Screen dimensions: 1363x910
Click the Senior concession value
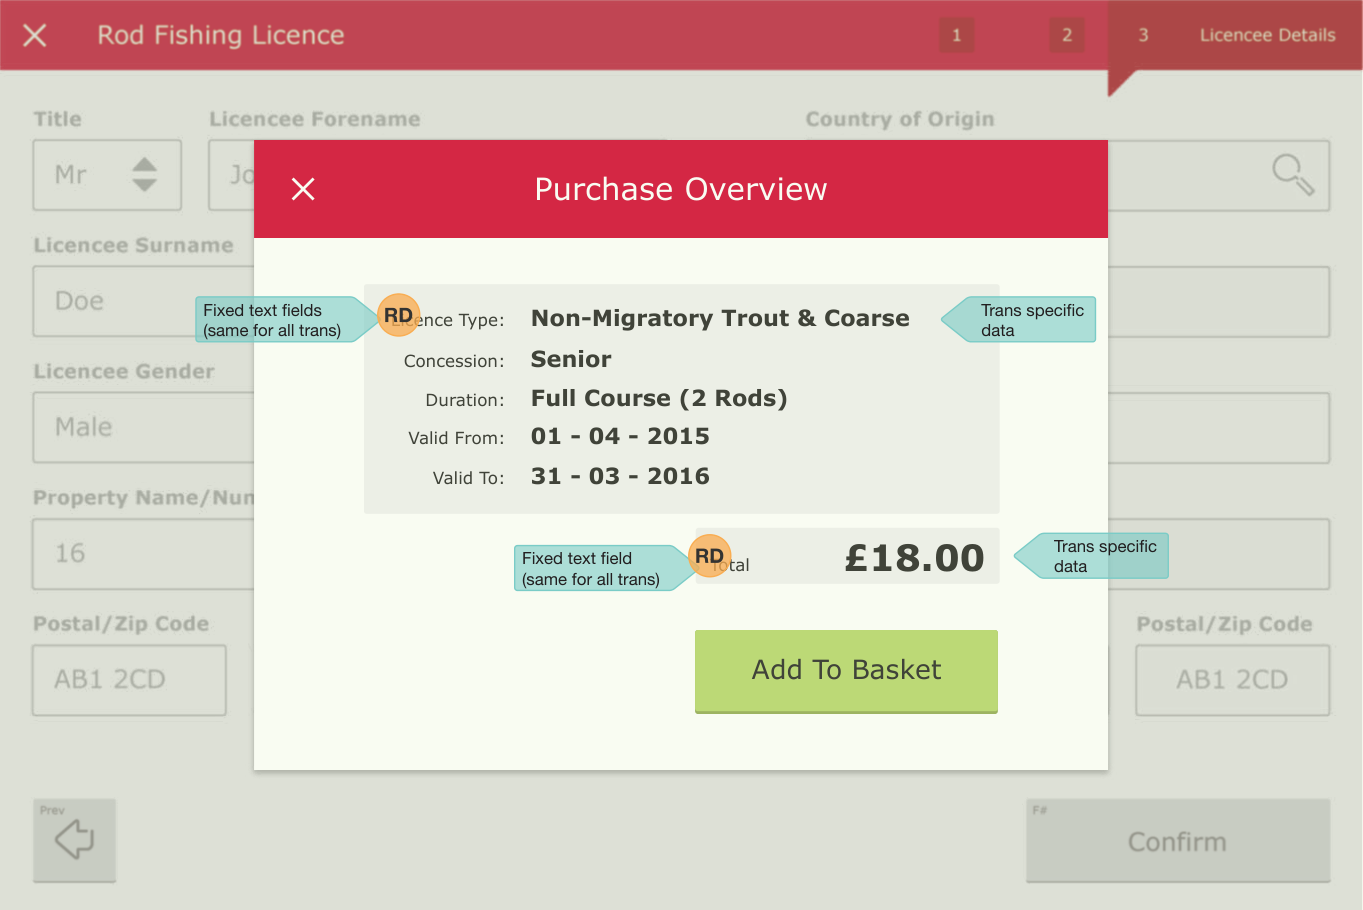tap(571, 359)
